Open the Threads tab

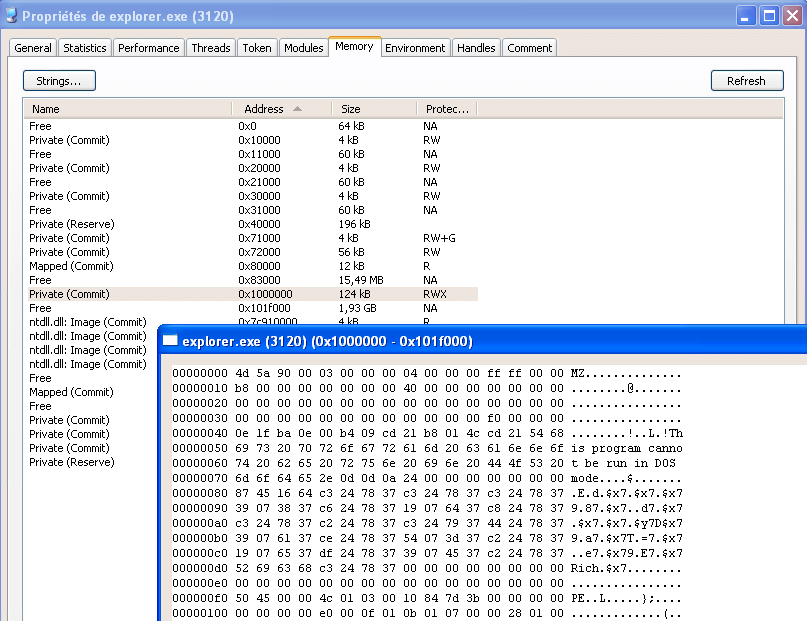tap(211, 48)
